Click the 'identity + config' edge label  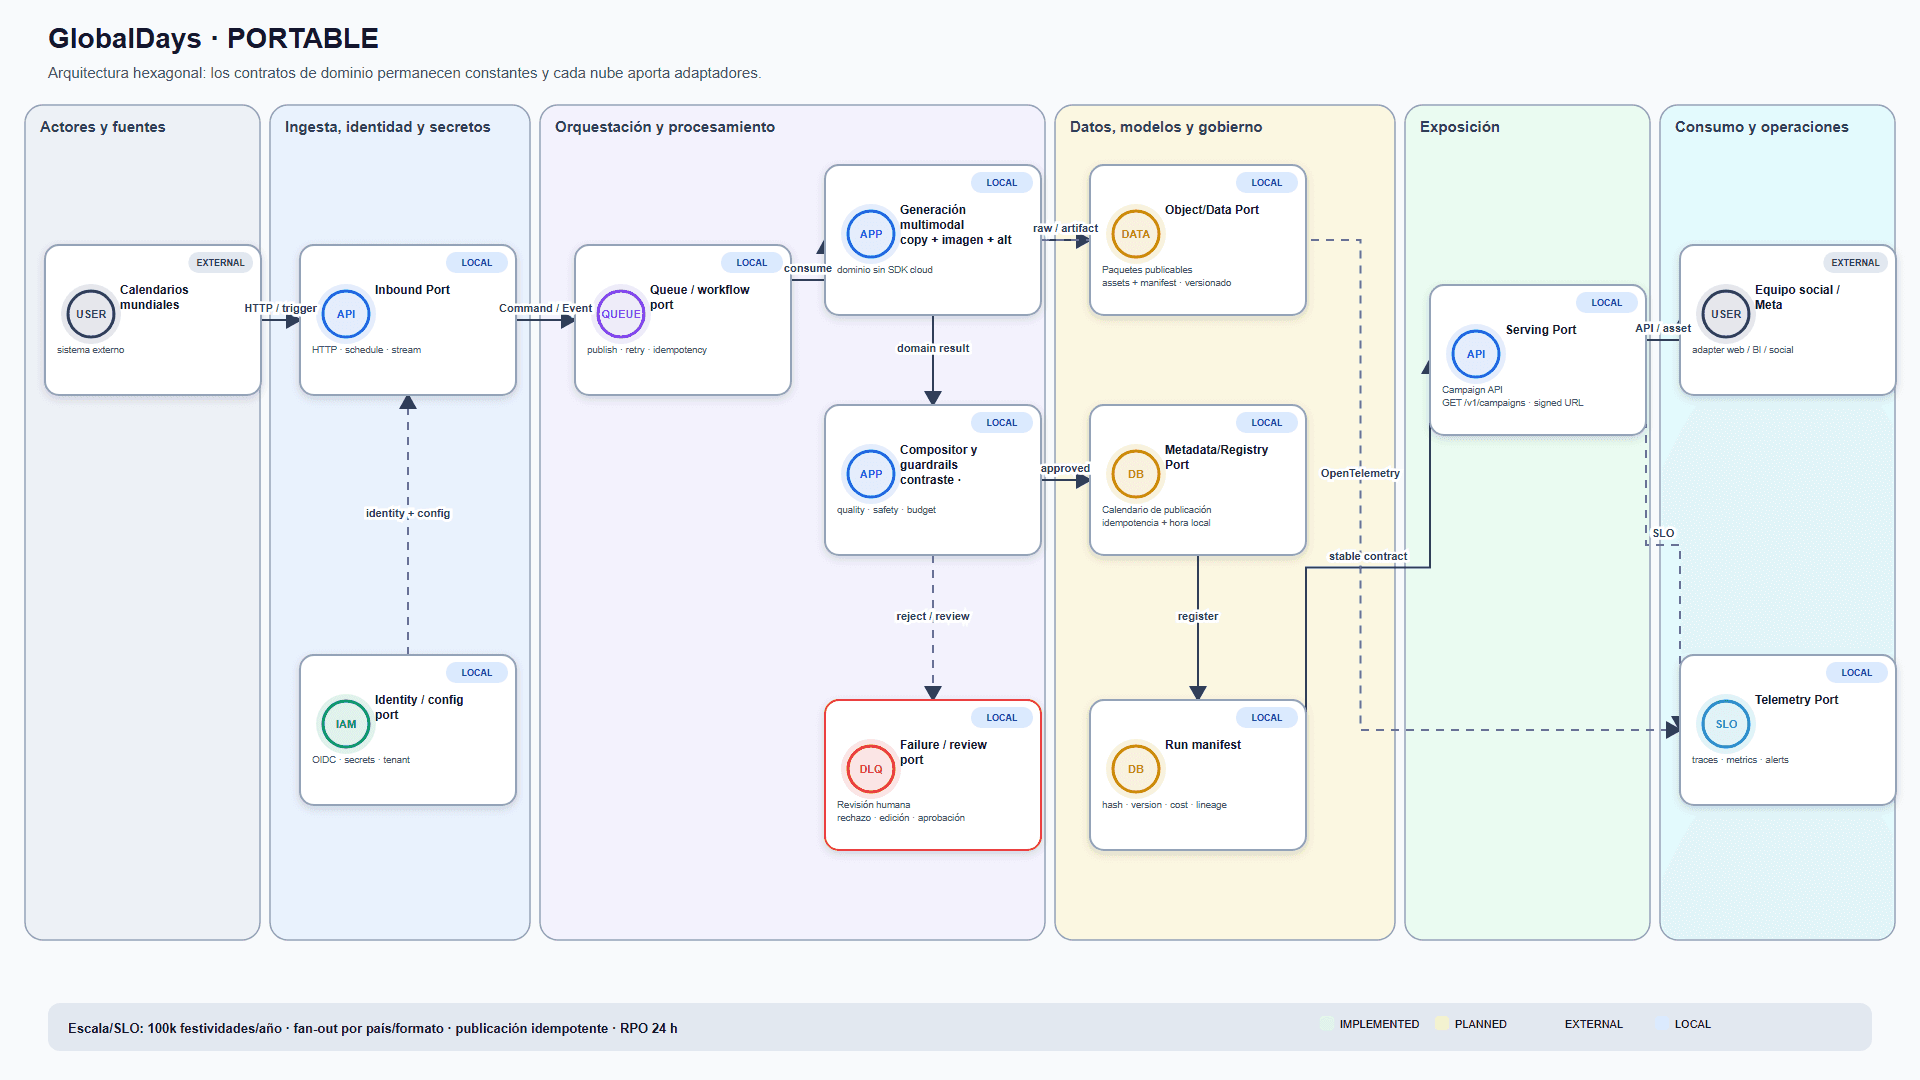pyautogui.click(x=408, y=513)
